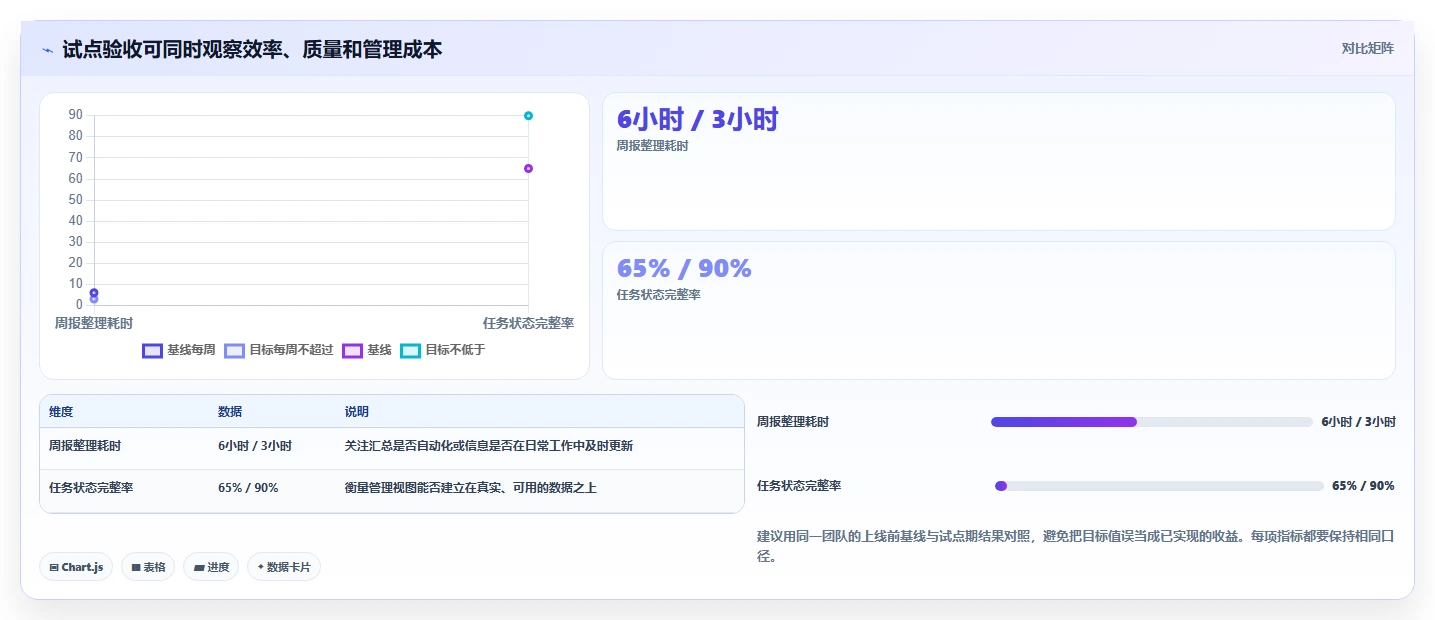Click the 6小时 / 3小时 card heading

697,120
